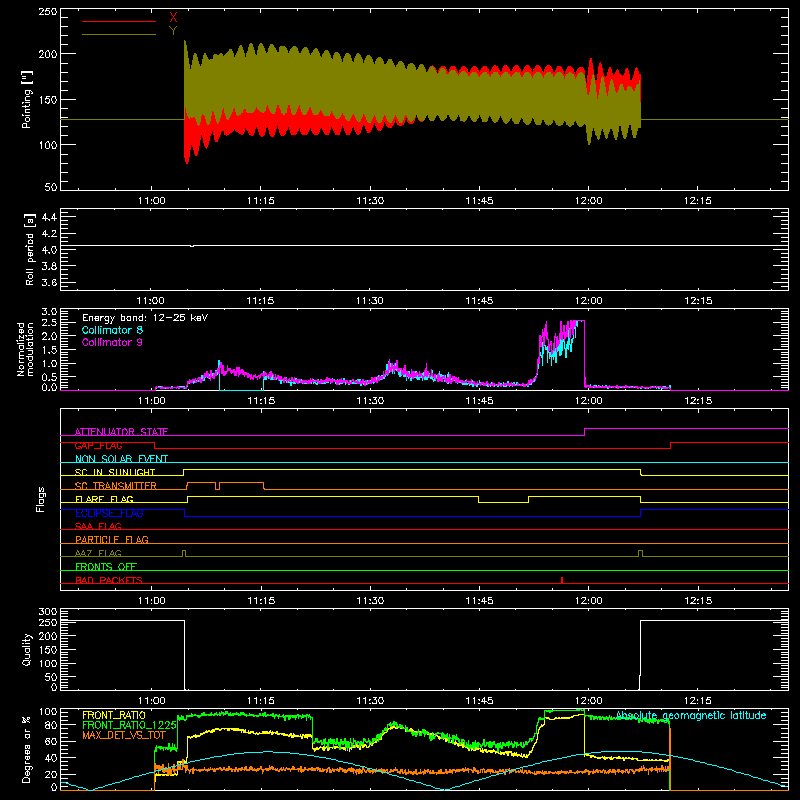Click the 80 tick of 'Degrees or %' axis
The image size is (800, 800).
coord(51,725)
